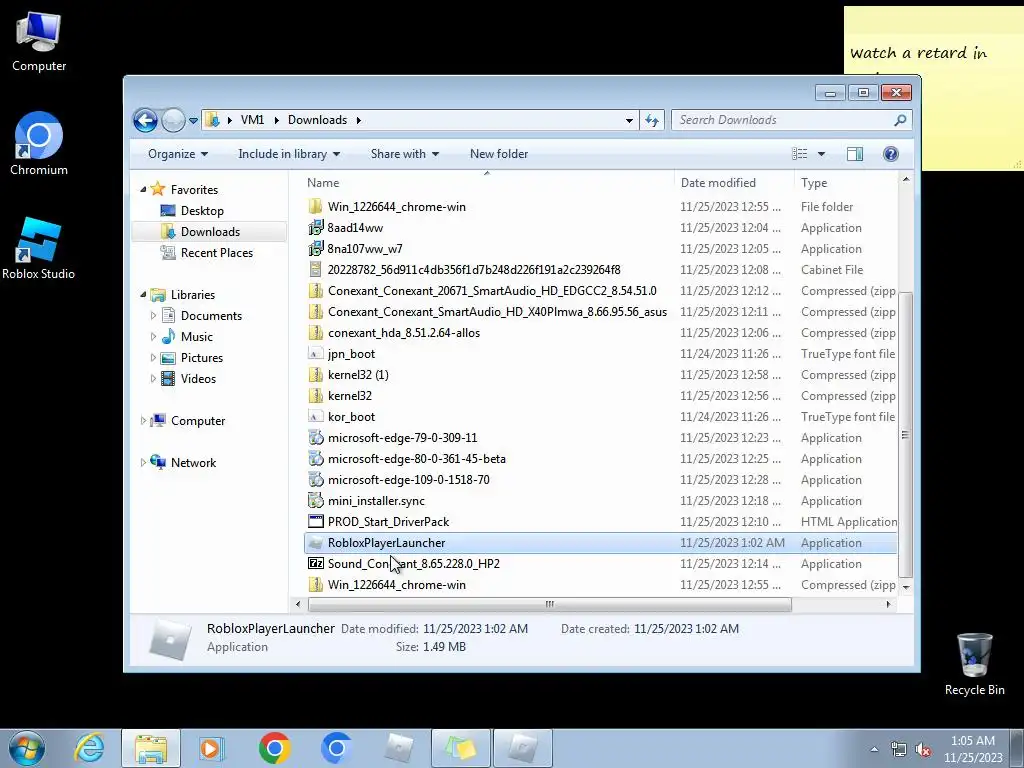Collapse the Favorites tree section
The width and height of the screenshot is (1024, 768).
(x=143, y=189)
